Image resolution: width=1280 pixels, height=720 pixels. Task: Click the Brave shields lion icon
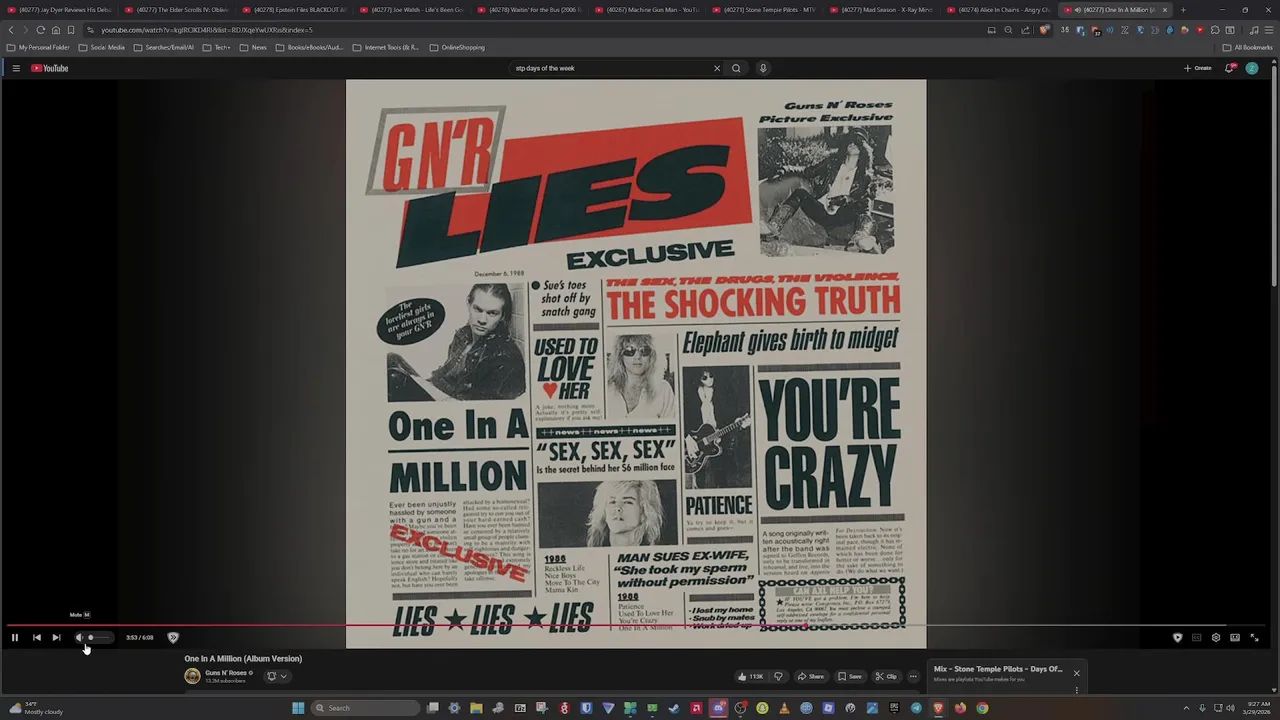[x=1044, y=30]
